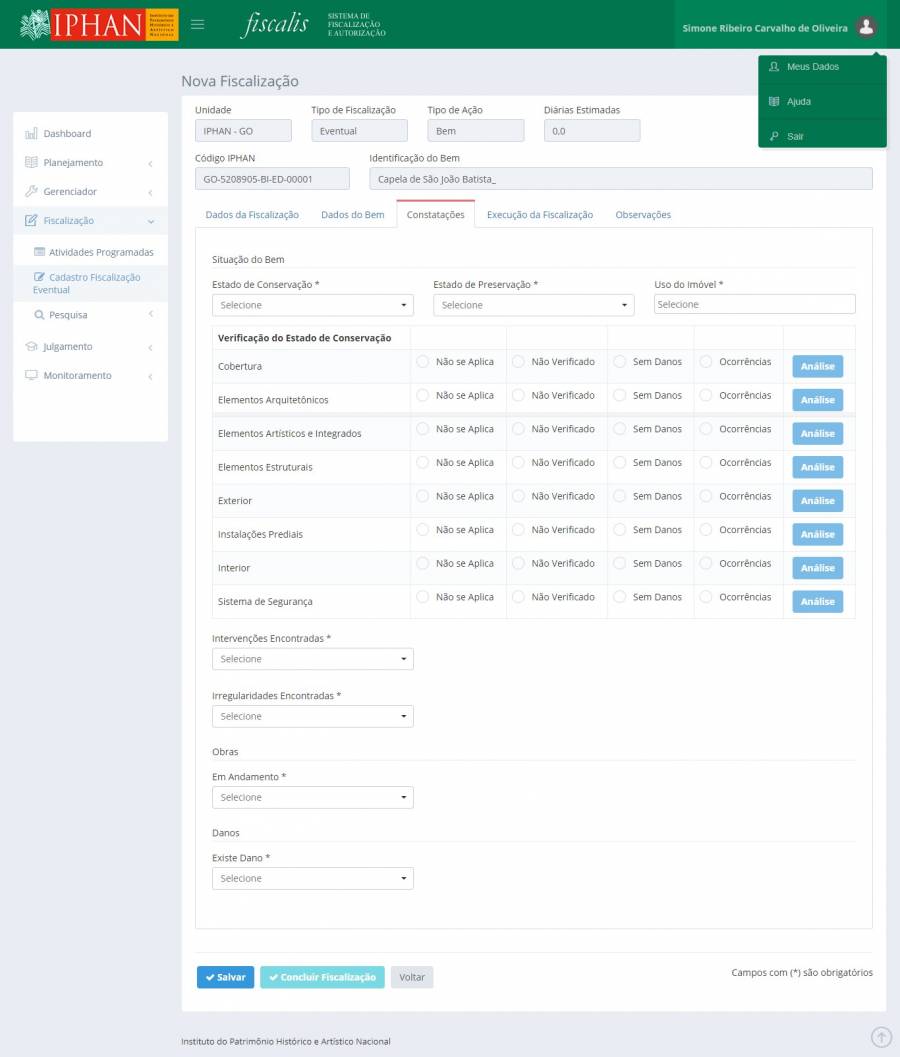Click the Dashboard chart icon in sidebar
Viewport: 900px width, 1057px height.
pyautogui.click(x=31, y=134)
